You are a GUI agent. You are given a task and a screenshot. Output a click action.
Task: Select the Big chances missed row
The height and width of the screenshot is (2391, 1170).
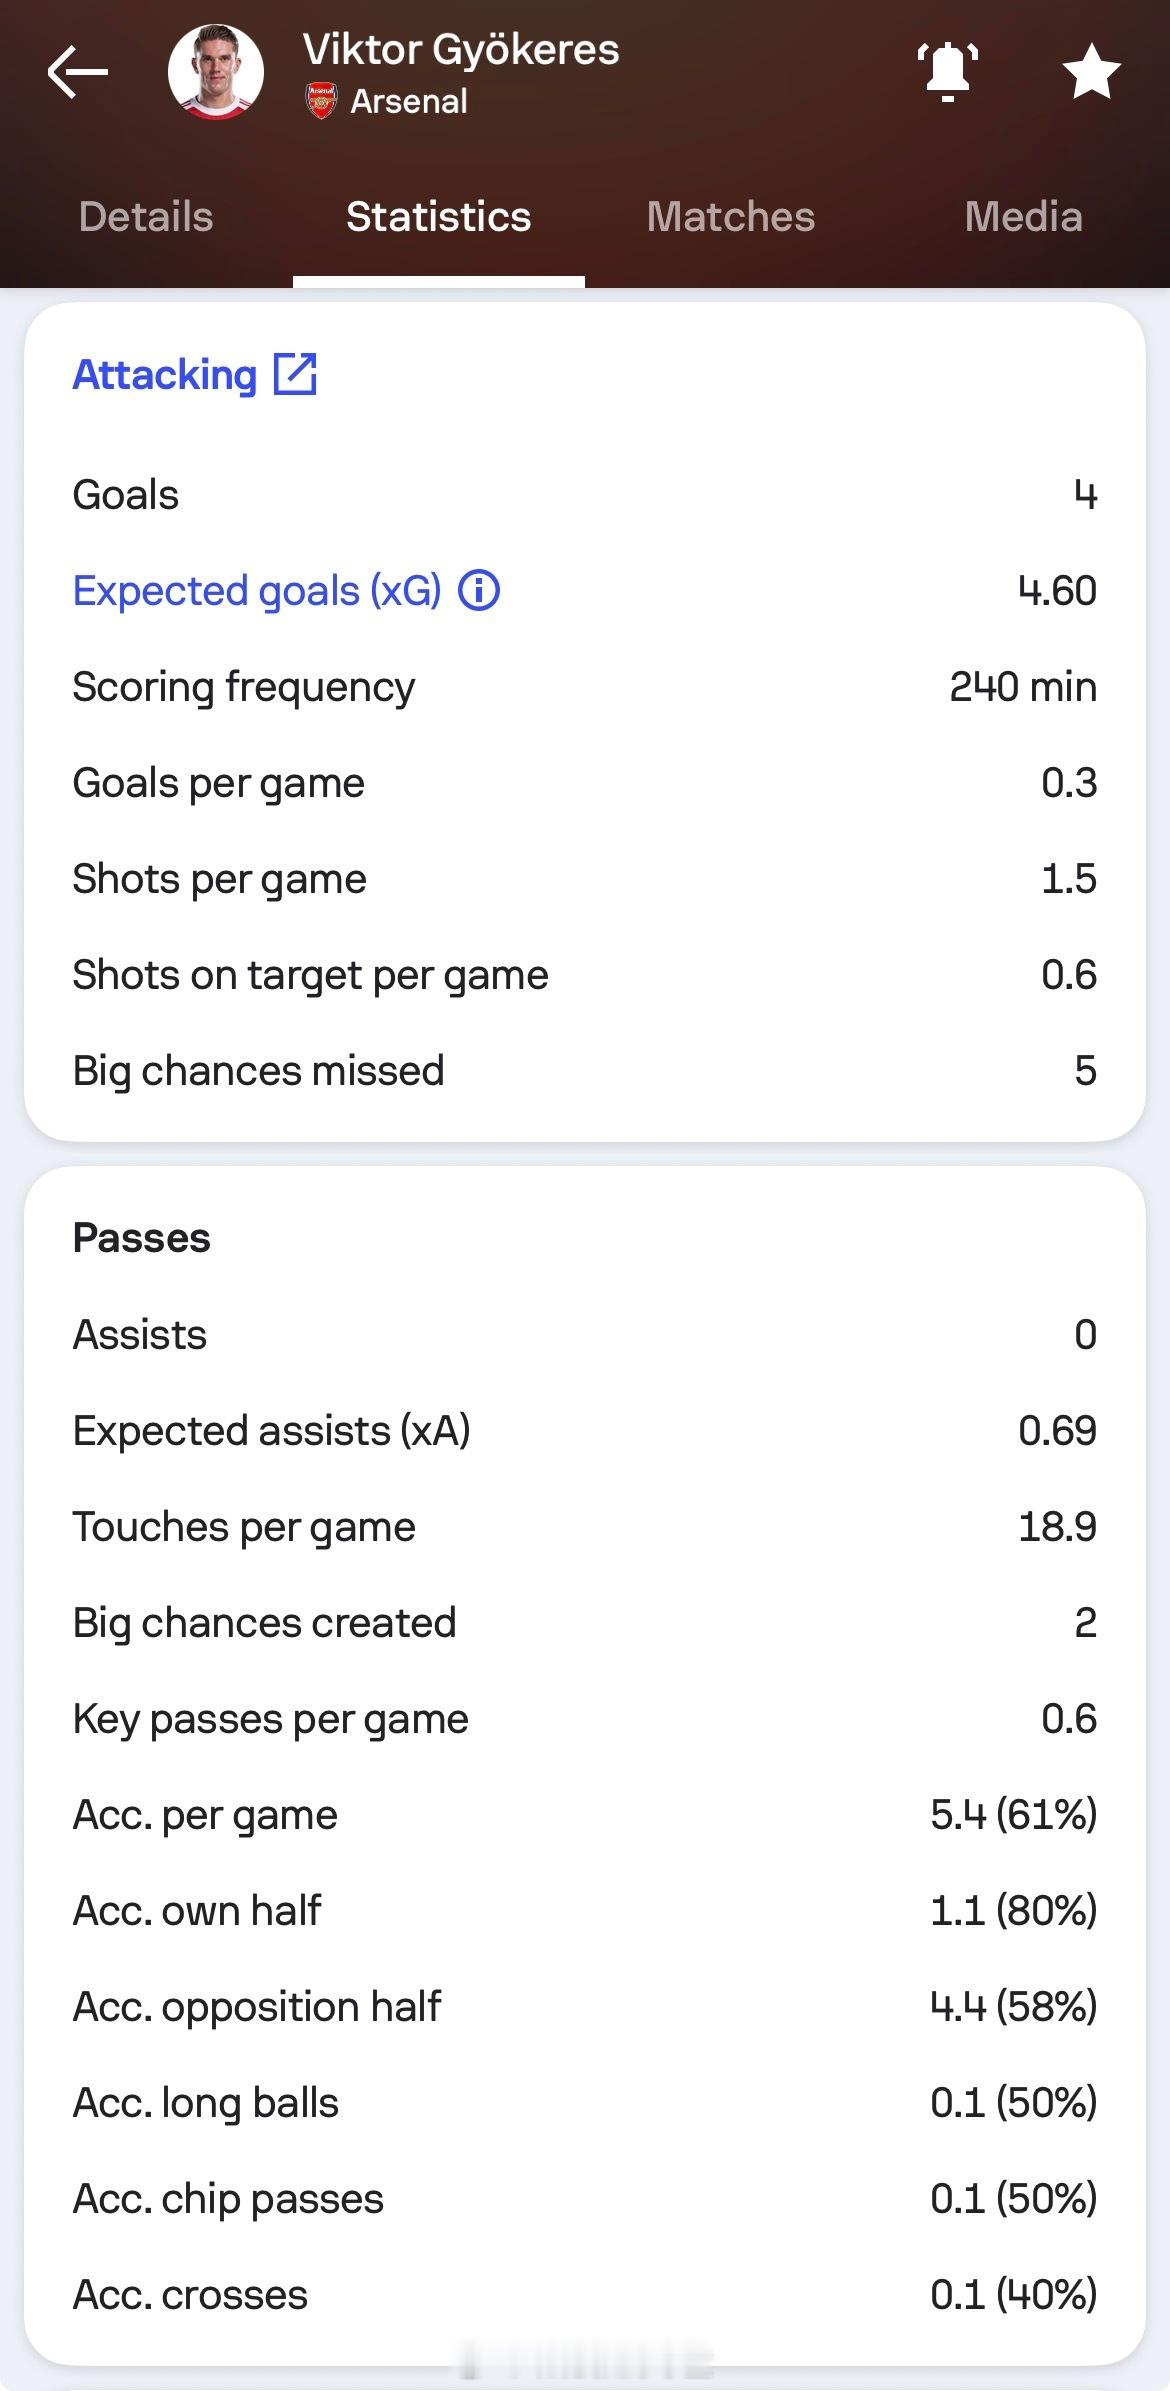[585, 1071]
